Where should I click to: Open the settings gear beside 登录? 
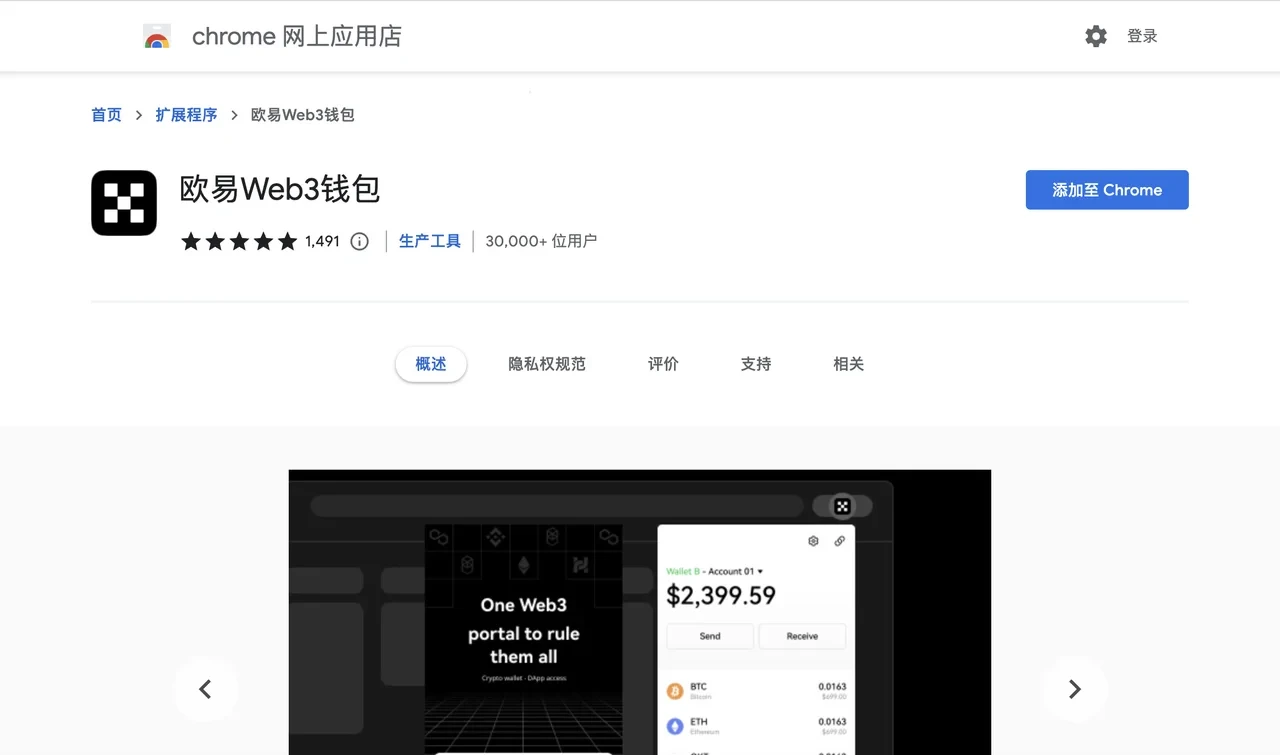pos(1096,35)
